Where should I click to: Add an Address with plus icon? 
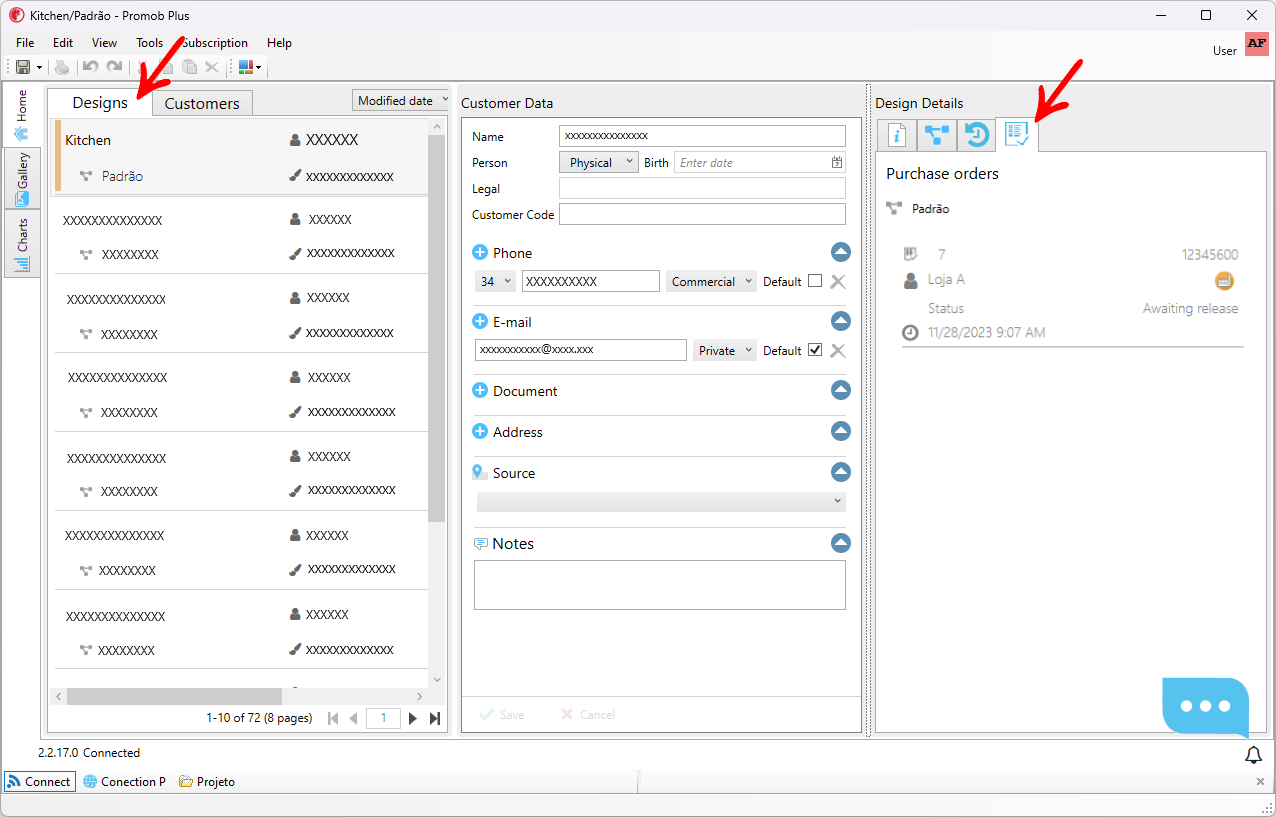click(x=480, y=432)
